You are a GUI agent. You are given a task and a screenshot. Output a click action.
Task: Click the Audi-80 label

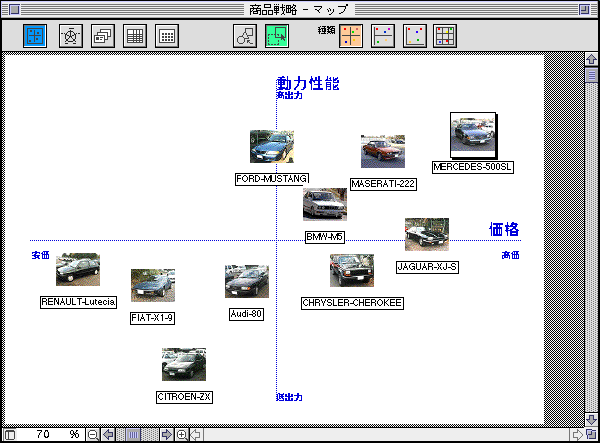(x=246, y=314)
